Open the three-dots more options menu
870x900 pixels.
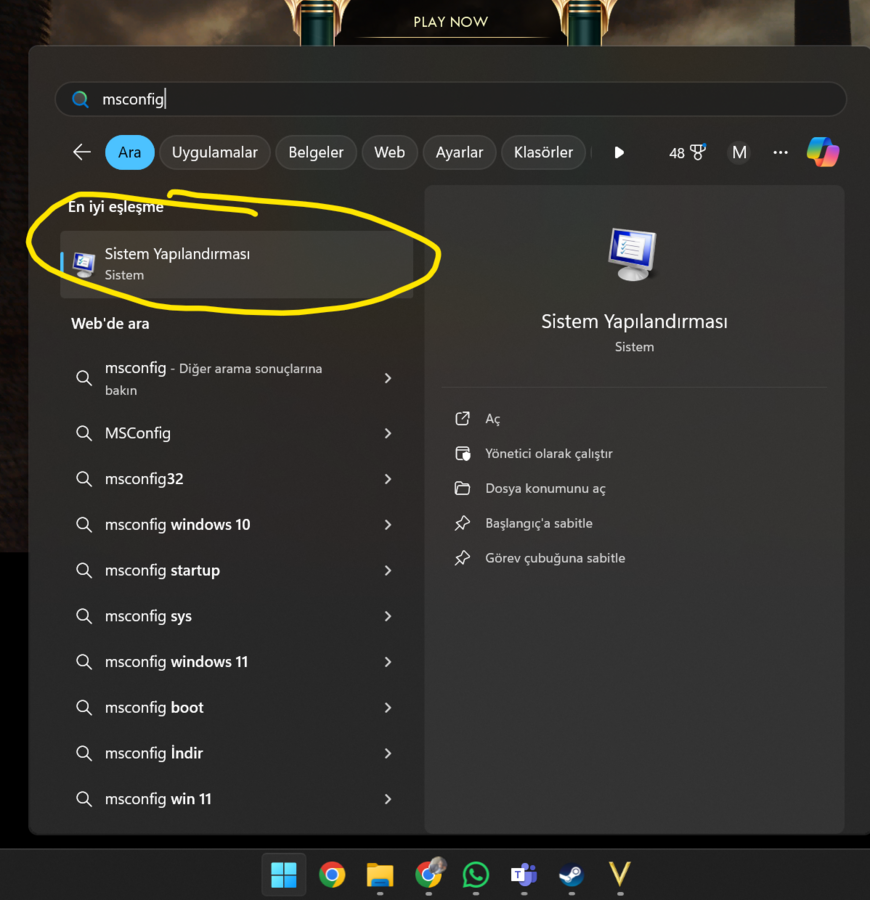pyautogui.click(x=780, y=152)
